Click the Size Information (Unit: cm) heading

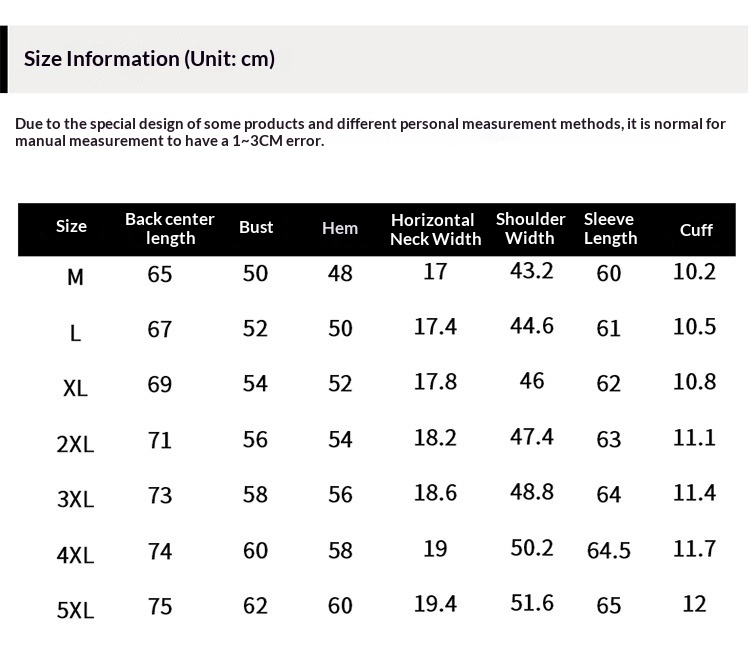[149, 59]
